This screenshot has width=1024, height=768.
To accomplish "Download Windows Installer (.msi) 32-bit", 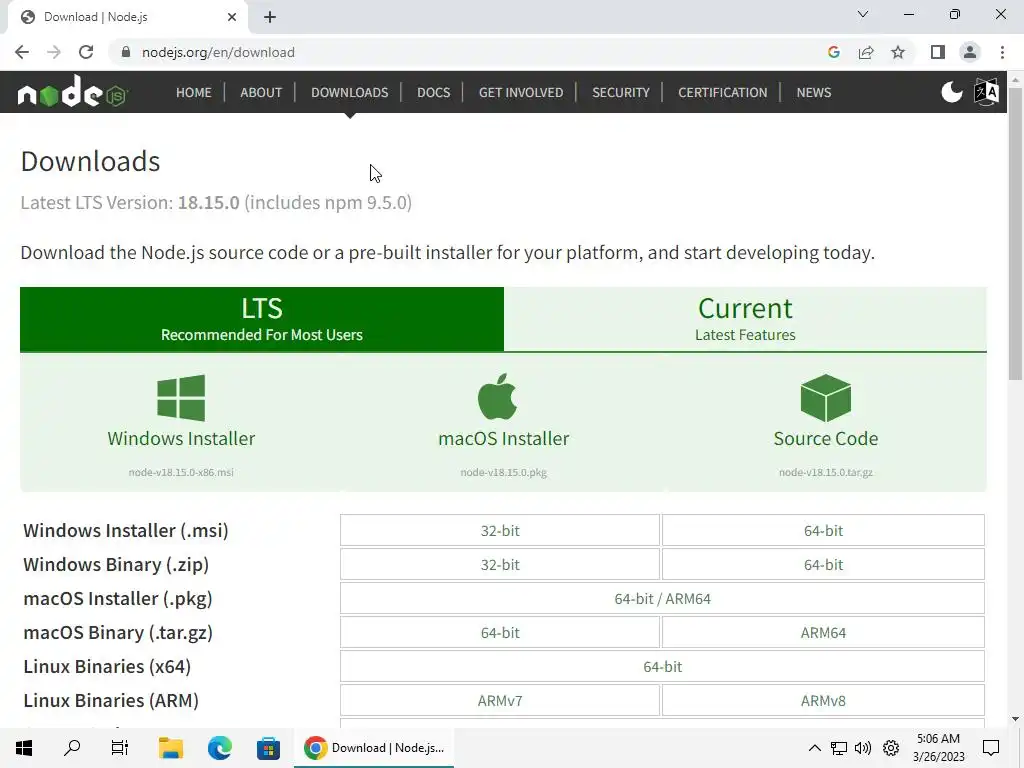I will click(x=500, y=530).
